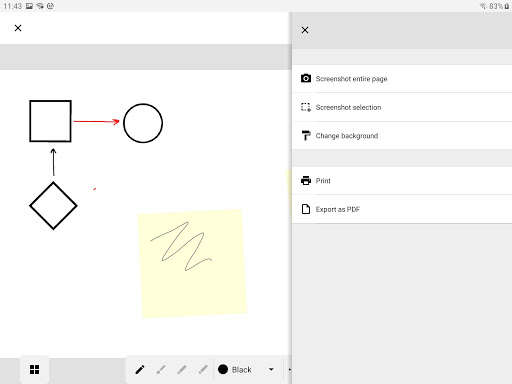Viewport: 512px width, 384px height.
Task: Click the dashed selection screenshot icon
Action: click(x=306, y=107)
